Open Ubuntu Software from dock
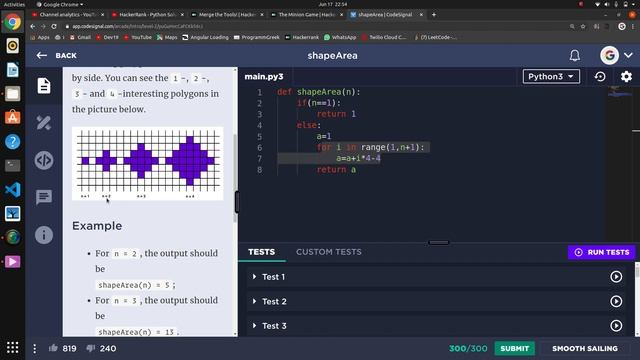Viewport: 640px width, 360px height. pos(13,118)
